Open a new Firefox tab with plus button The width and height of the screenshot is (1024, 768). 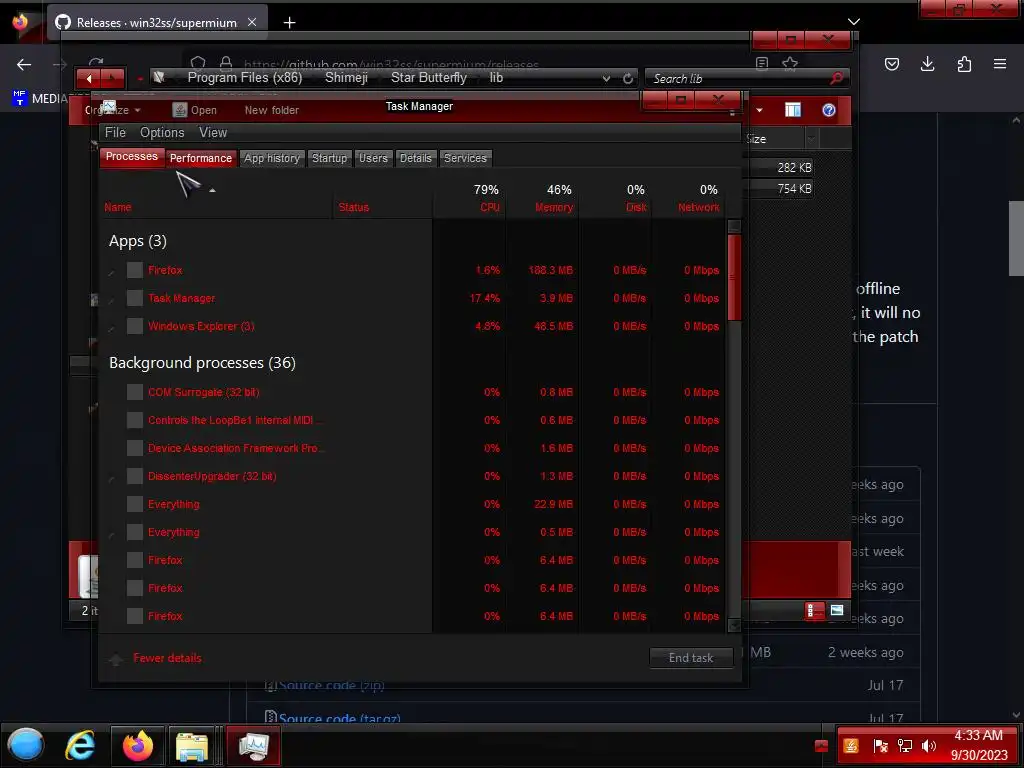pyautogui.click(x=289, y=23)
